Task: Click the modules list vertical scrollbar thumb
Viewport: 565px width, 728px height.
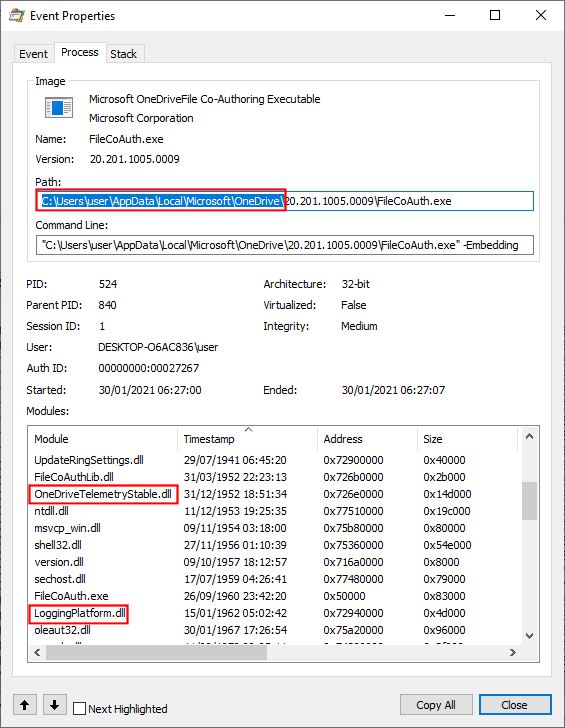Action: pos(529,501)
